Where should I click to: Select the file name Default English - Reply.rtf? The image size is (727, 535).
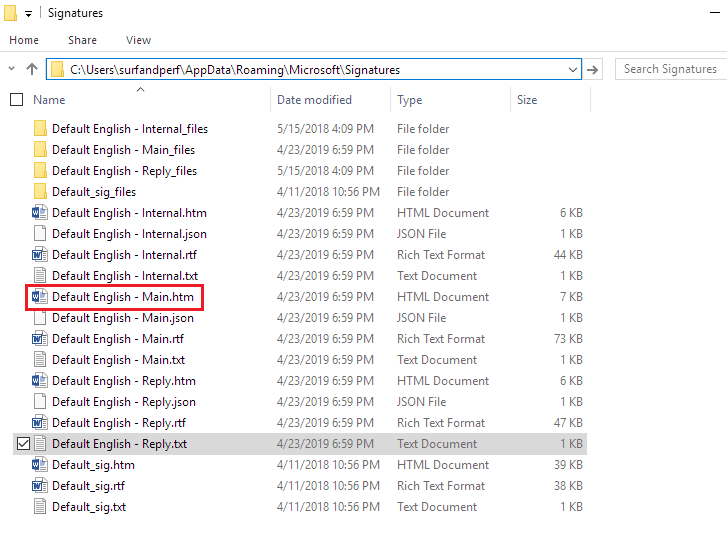(119, 423)
